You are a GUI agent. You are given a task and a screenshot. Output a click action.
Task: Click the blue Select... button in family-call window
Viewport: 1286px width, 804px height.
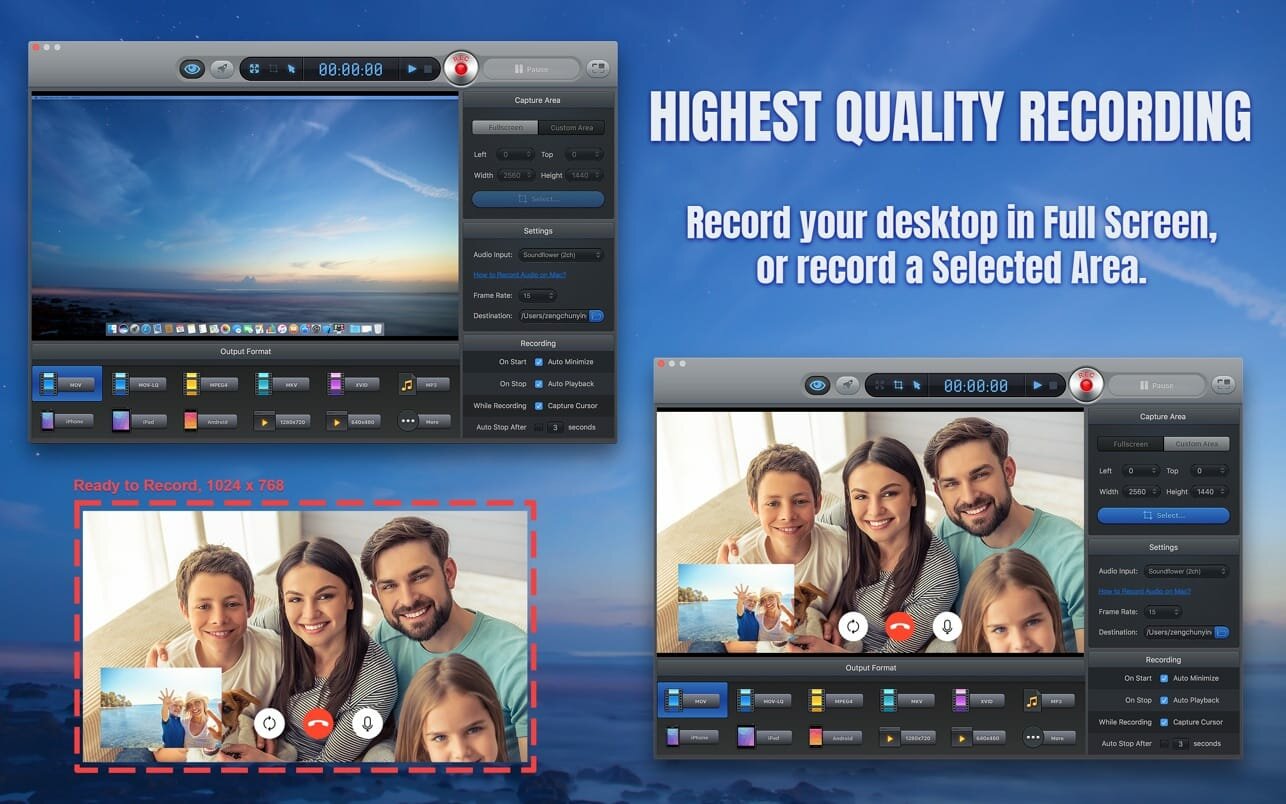[1163, 515]
